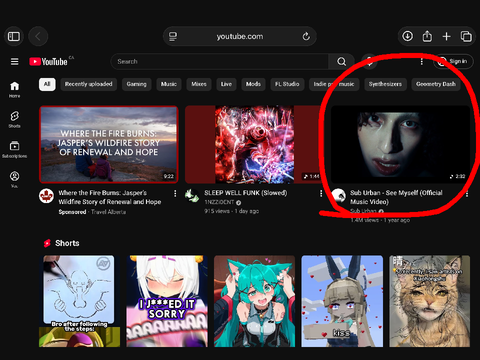Reload the youtube.com page

click(306, 36)
